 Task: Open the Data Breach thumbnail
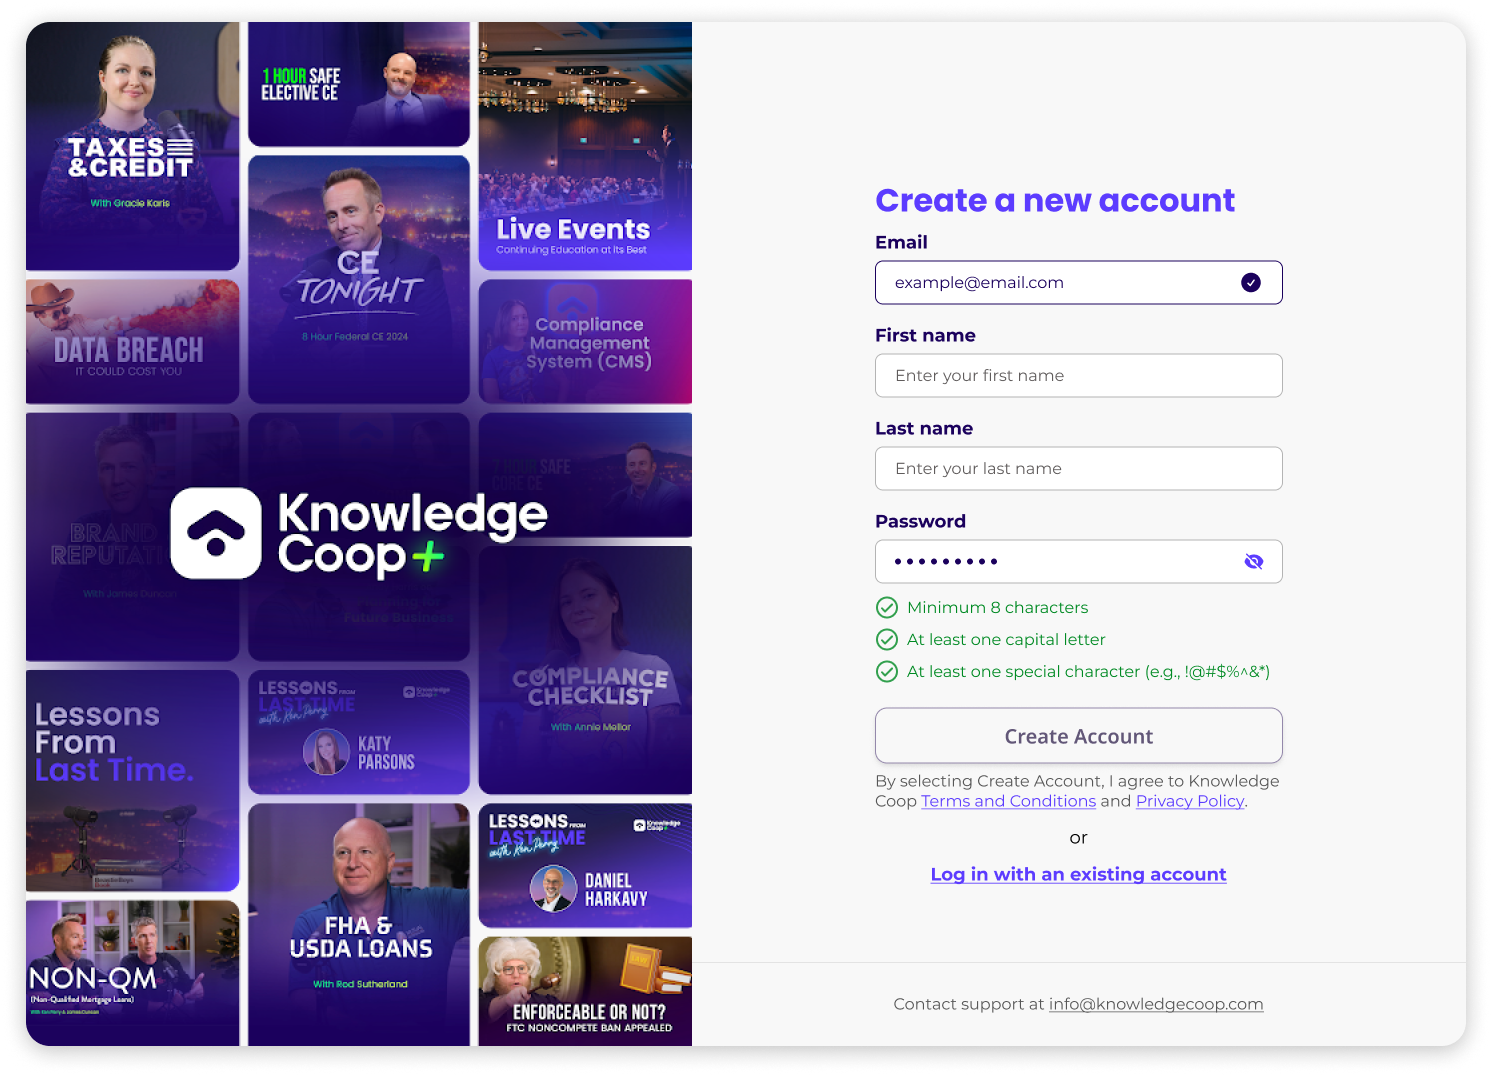(132, 342)
